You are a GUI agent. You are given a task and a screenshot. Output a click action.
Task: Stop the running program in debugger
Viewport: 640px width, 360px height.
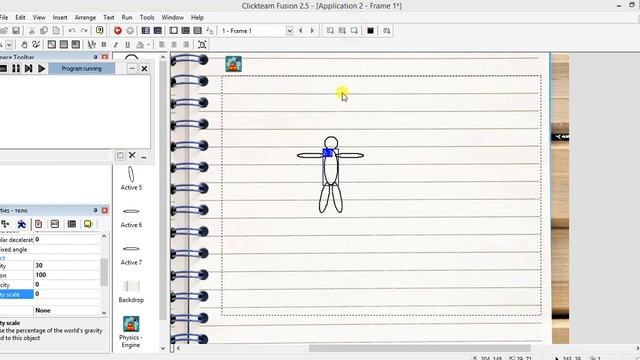[x=3, y=69]
